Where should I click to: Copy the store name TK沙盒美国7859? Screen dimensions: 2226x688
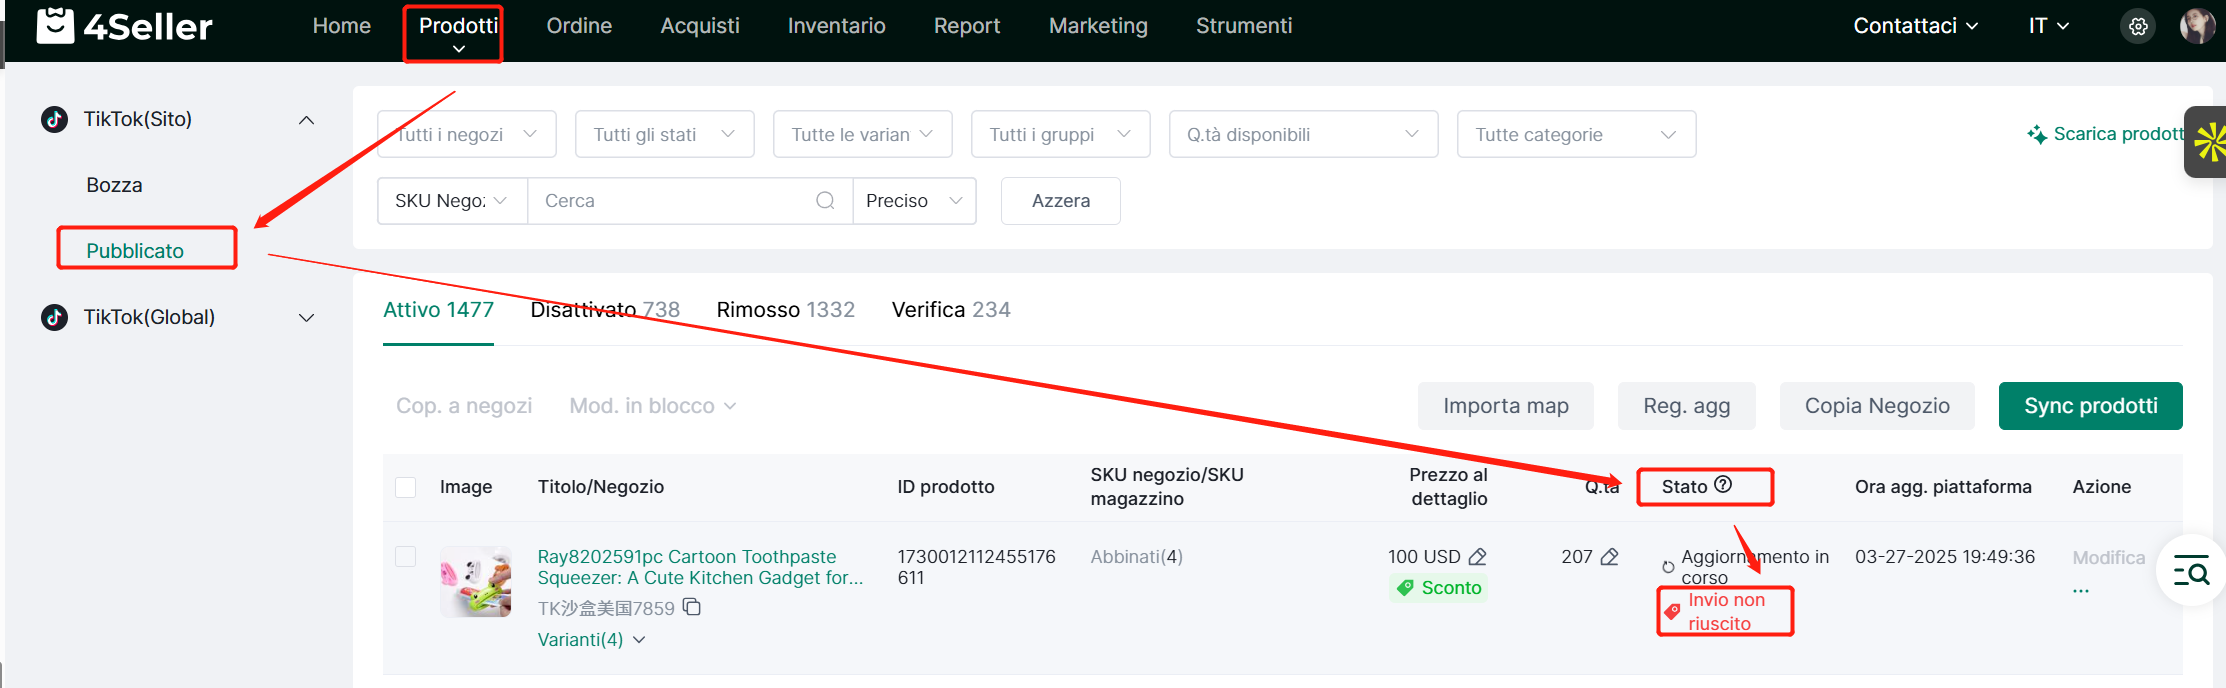[x=692, y=607]
